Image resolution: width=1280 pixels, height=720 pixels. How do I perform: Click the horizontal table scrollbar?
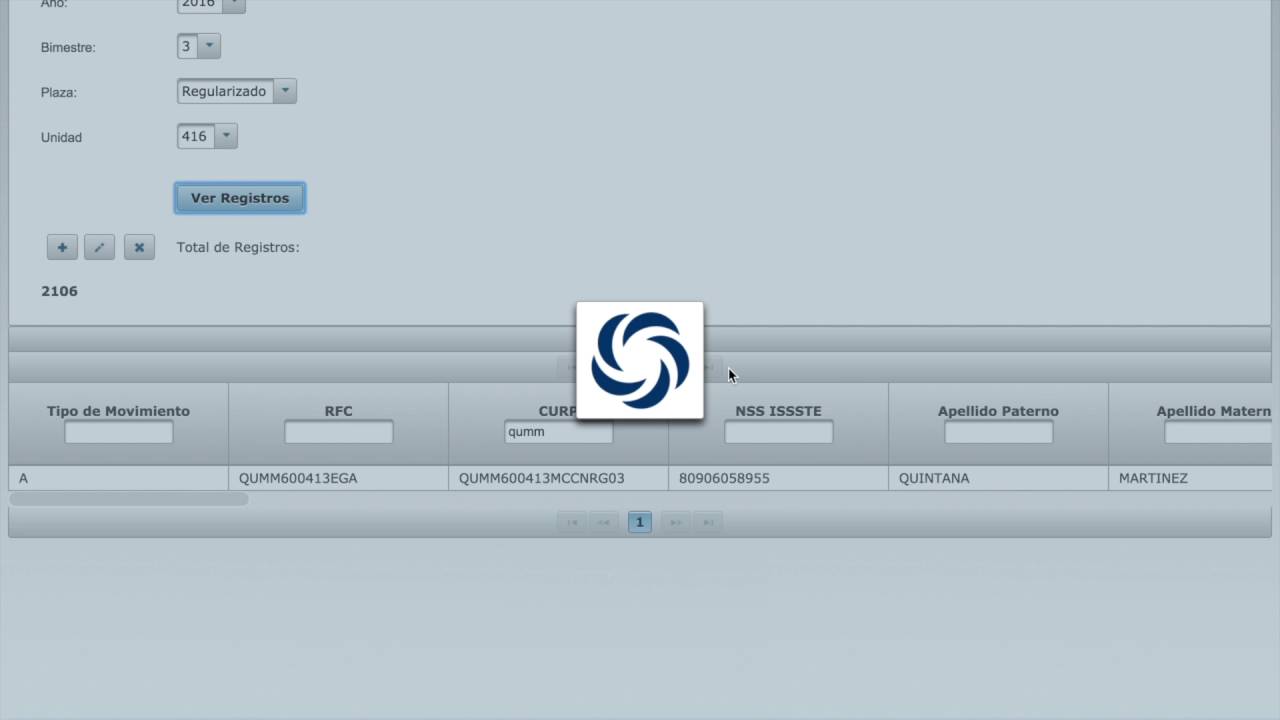(128, 498)
